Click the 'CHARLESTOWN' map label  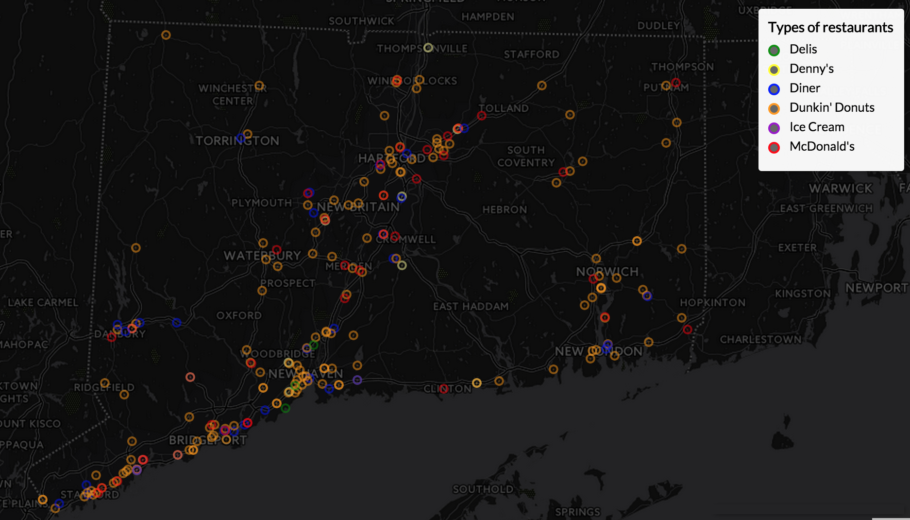(761, 339)
